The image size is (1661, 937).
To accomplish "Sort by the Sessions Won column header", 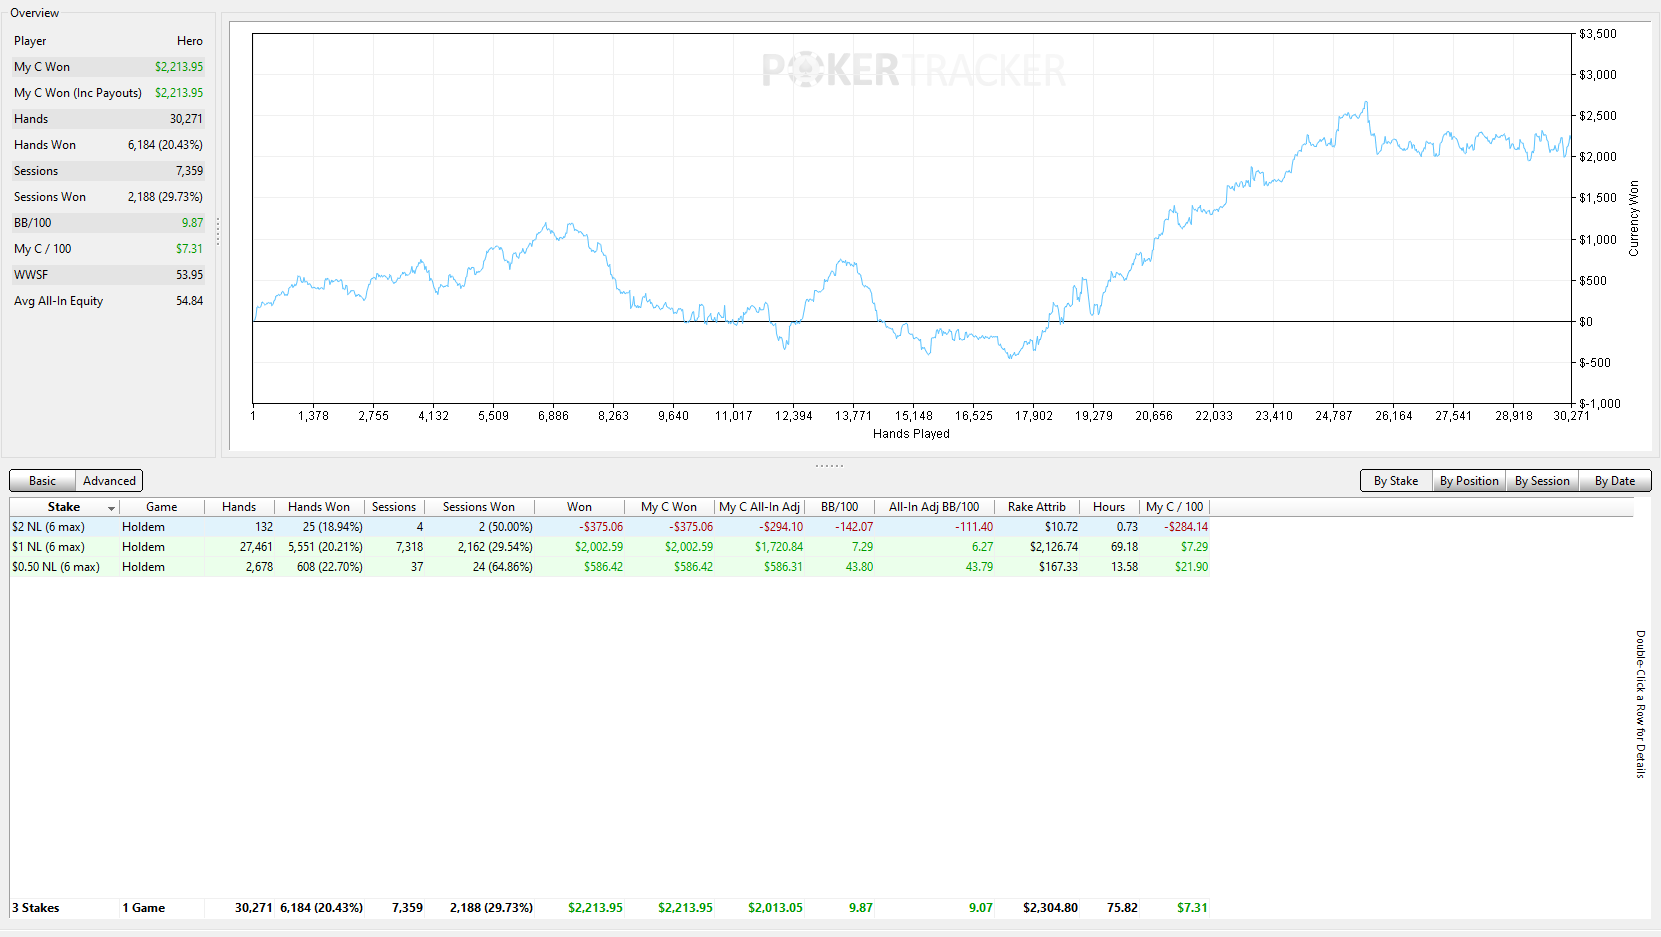I will (479, 507).
